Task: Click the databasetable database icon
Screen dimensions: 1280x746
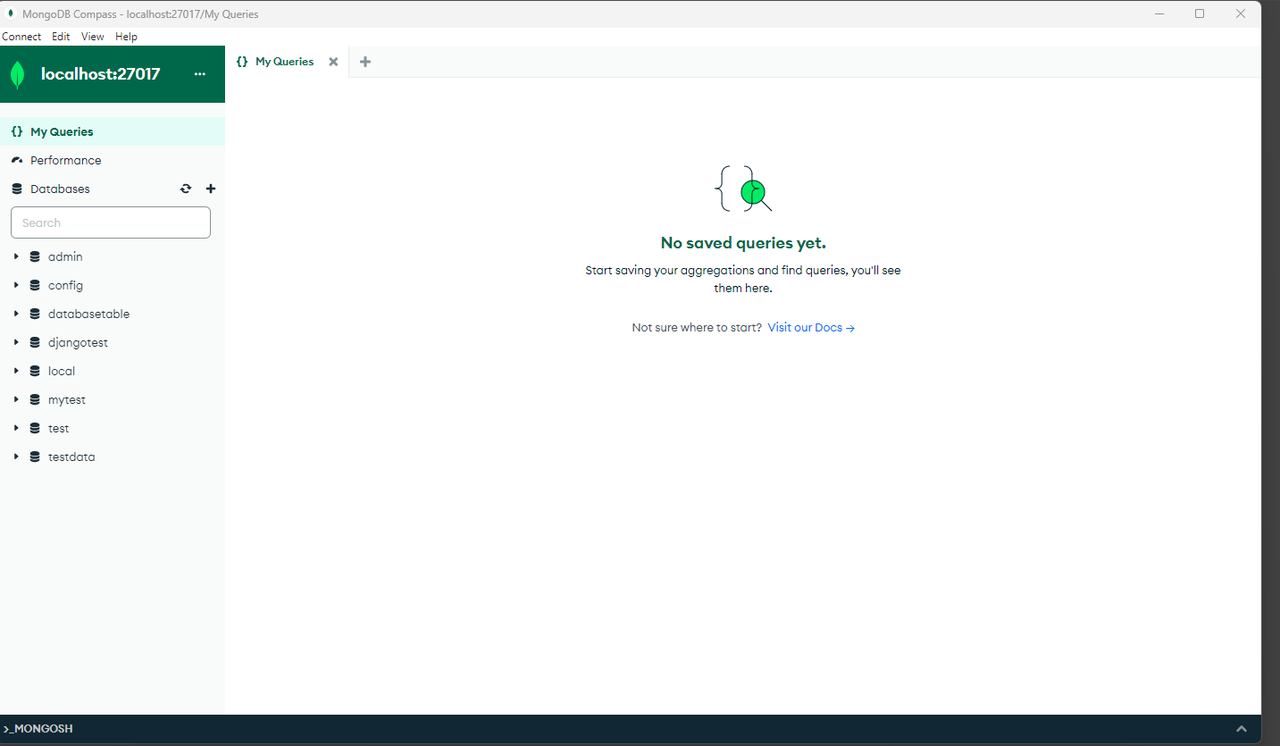Action: pyautogui.click(x=35, y=314)
